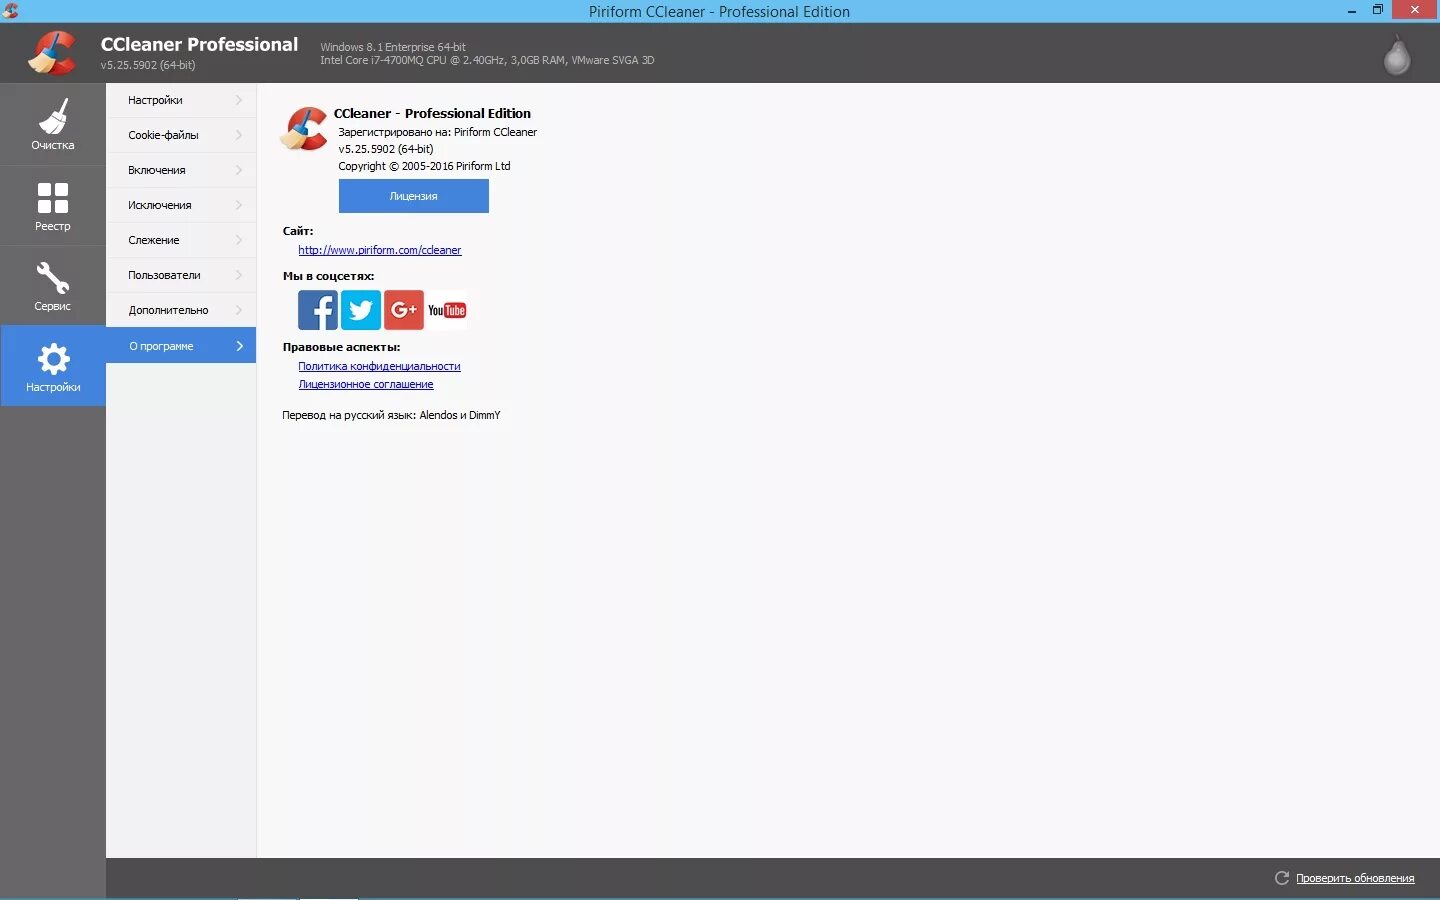Restore down the CCleaner window
The height and width of the screenshot is (900, 1440).
pyautogui.click(x=1378, y=10)
